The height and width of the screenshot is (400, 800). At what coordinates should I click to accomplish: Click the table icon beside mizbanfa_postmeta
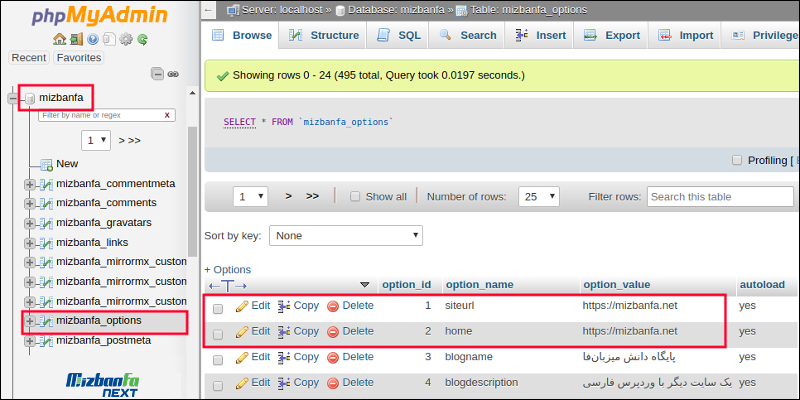tap(46, 341)
